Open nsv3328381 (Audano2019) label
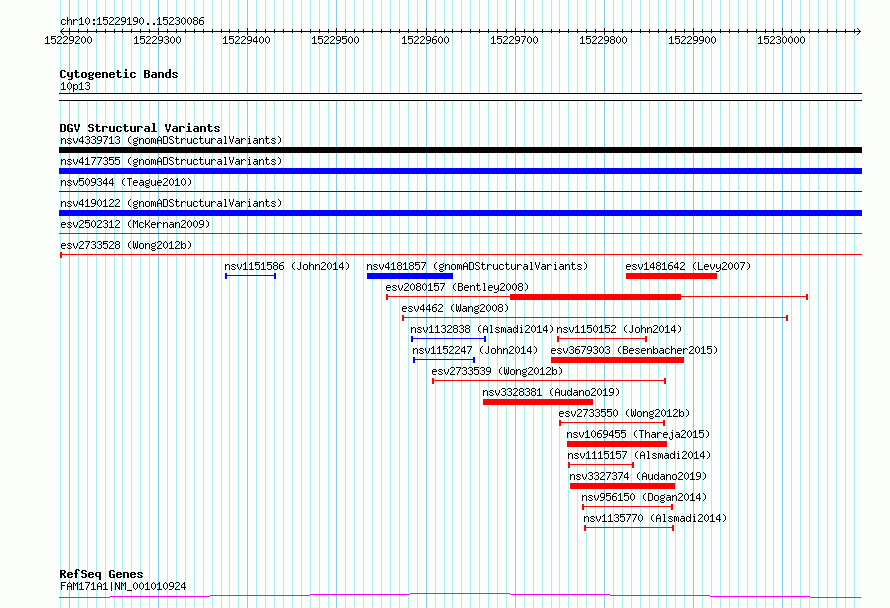890x608 pixels. pyautogui.click(x=551, y=392)
